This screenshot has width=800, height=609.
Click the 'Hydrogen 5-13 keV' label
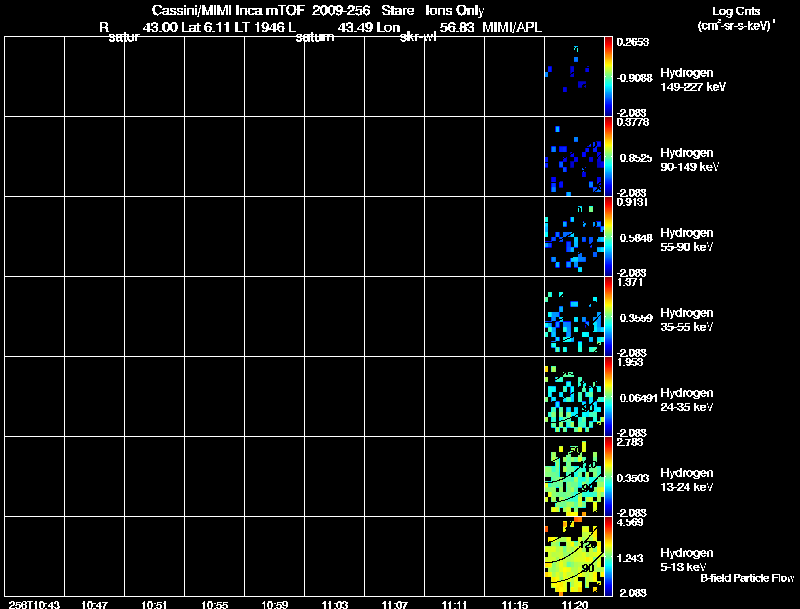pos(687,560)
